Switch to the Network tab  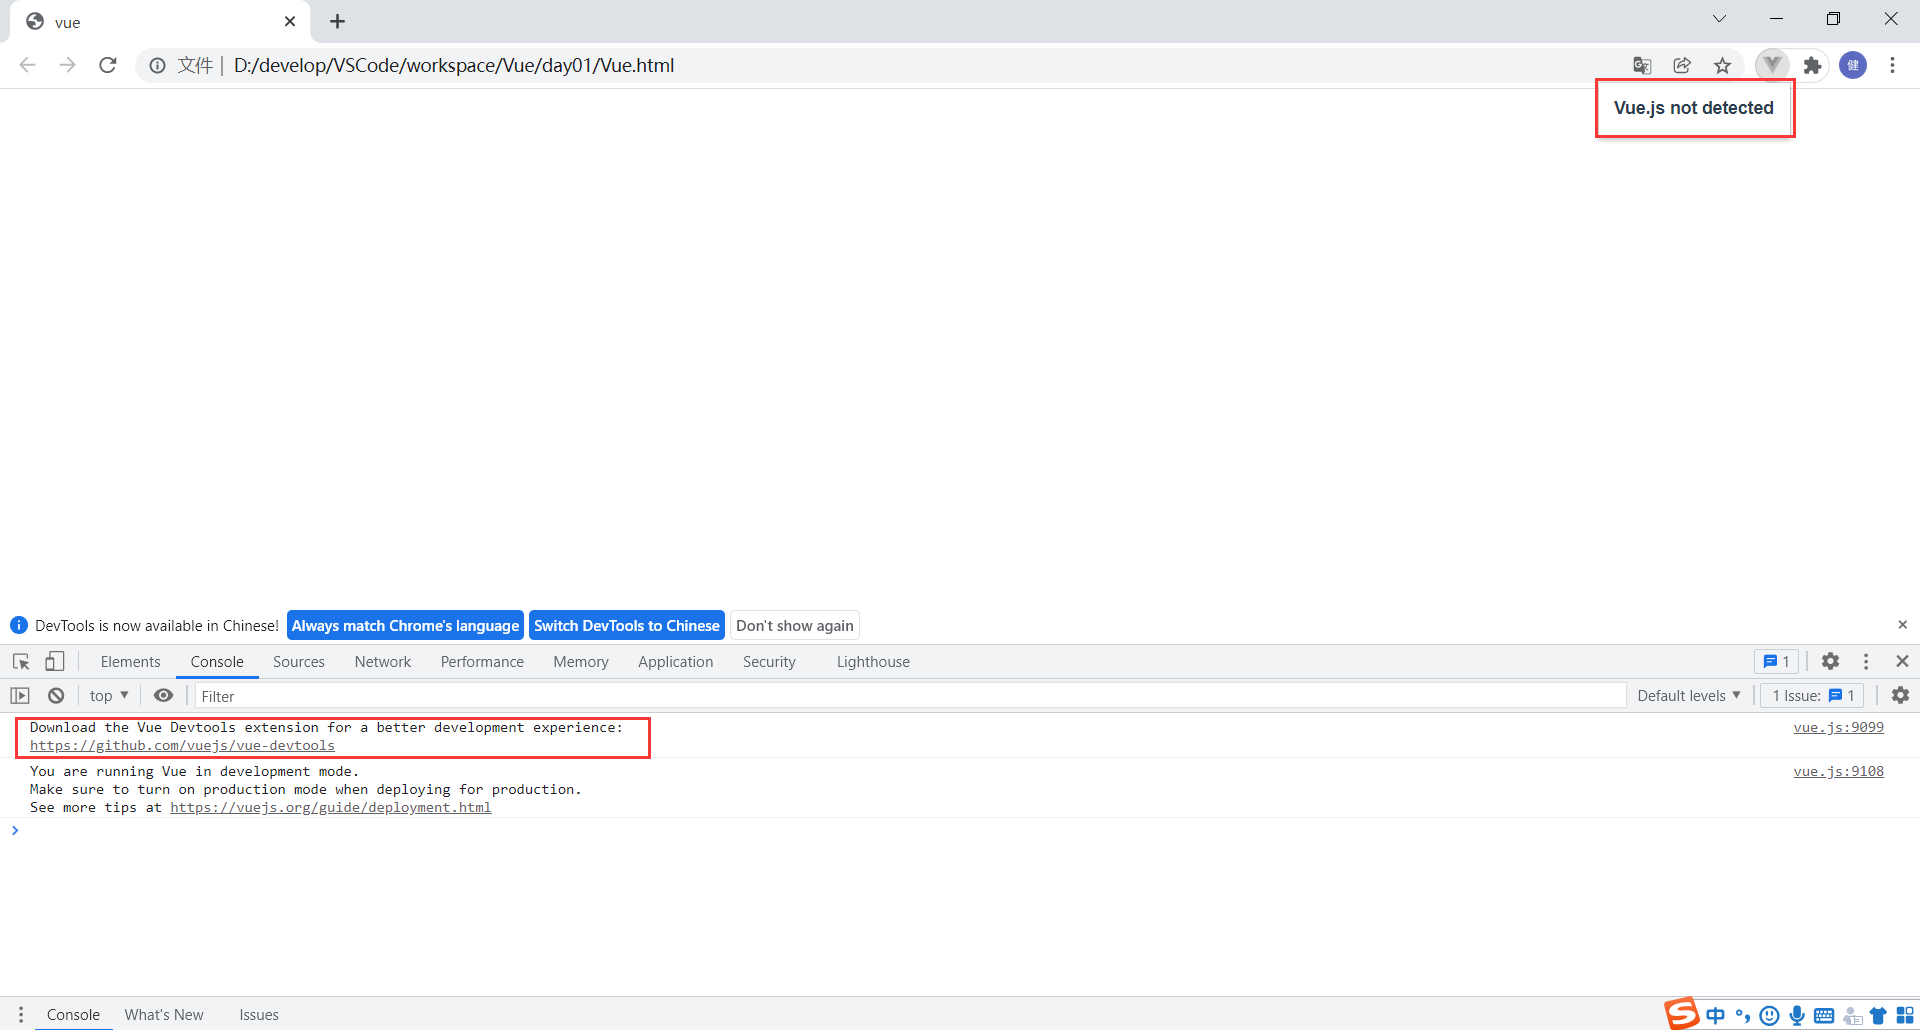pyautogui.click(x=383, y=662)
